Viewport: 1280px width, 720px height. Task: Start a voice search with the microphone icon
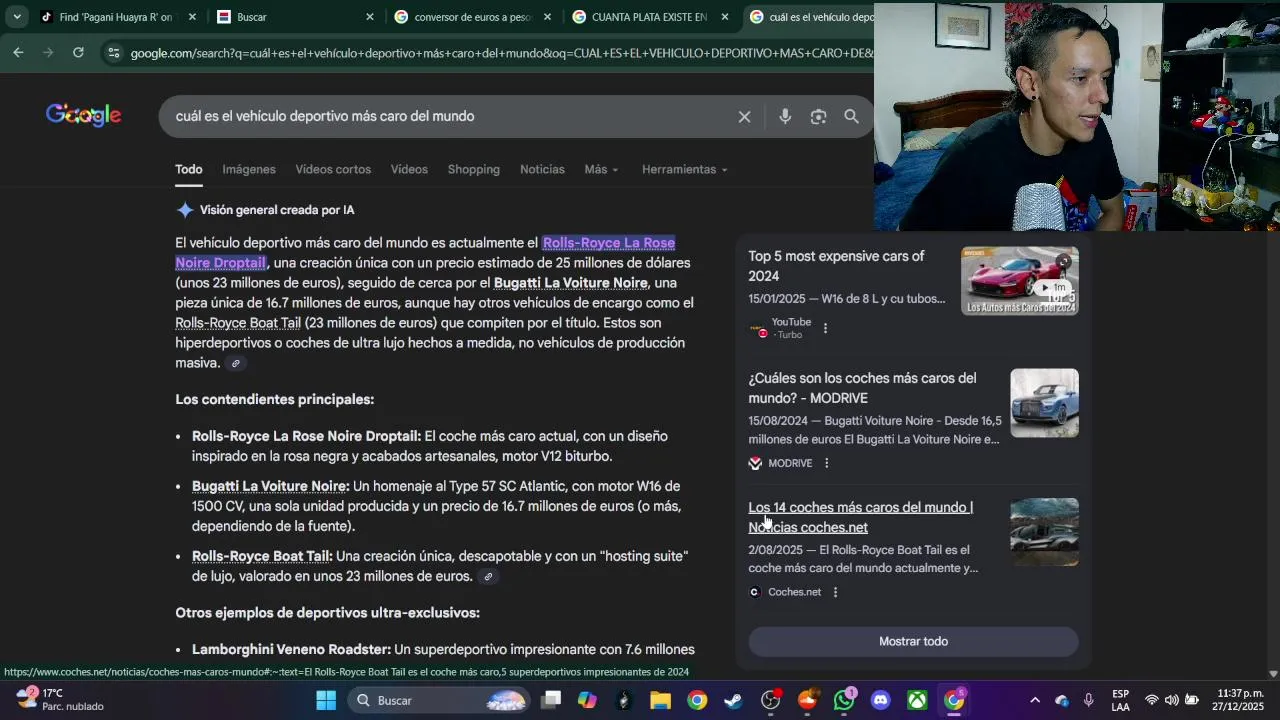[785, 117]
